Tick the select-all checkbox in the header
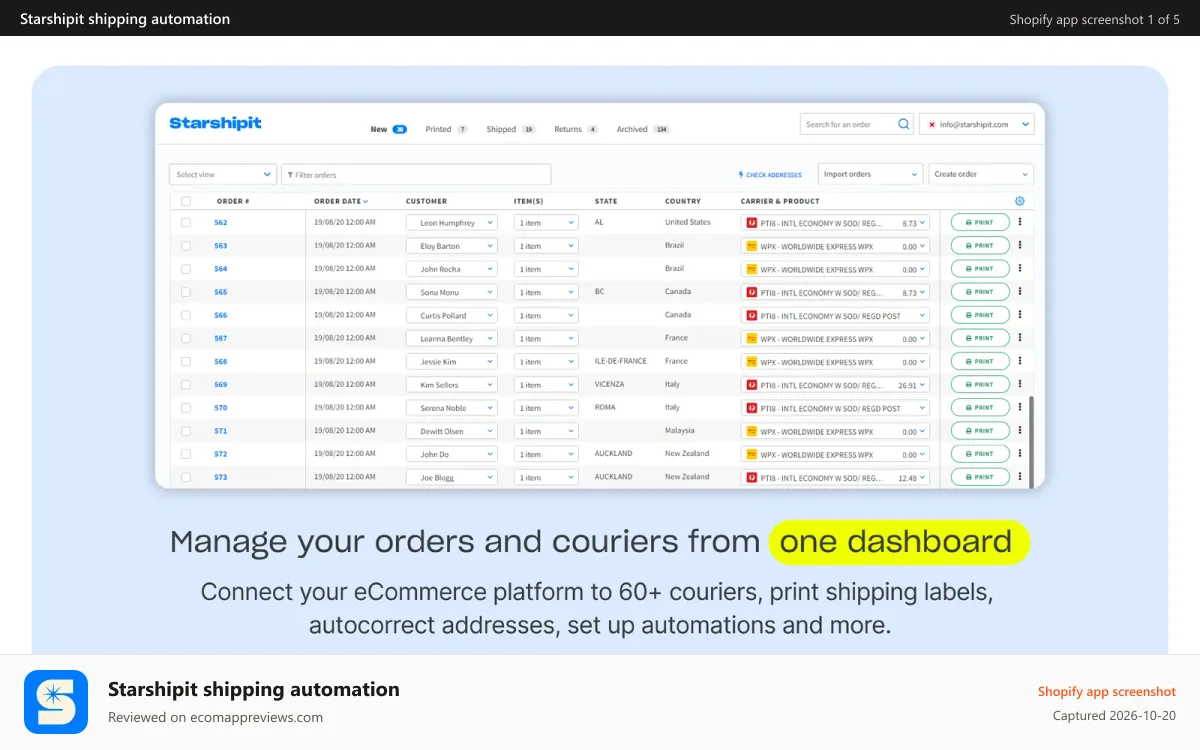This screenshot has width=1200, height=750. [186, 201]
